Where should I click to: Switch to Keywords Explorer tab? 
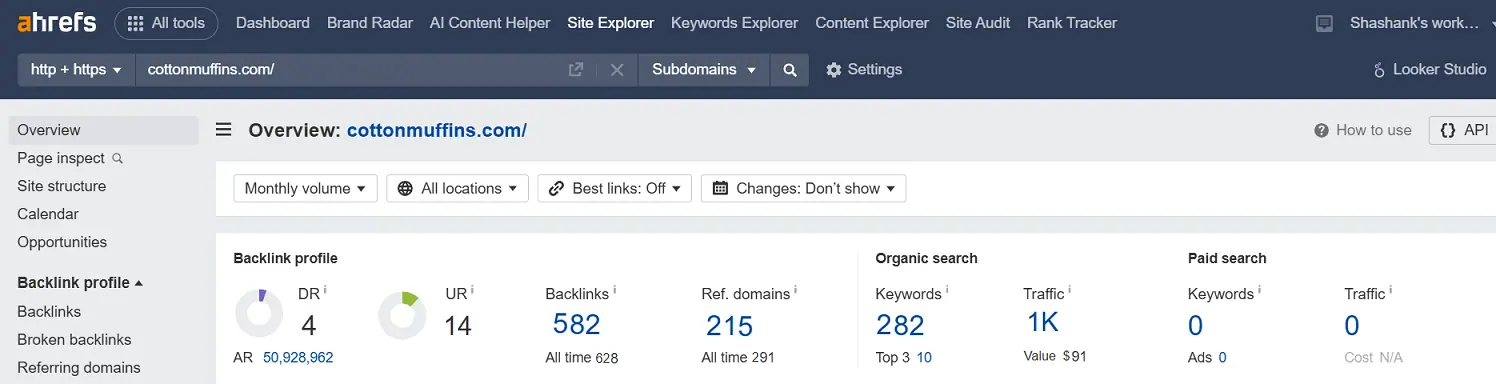[x=735, y=23]
